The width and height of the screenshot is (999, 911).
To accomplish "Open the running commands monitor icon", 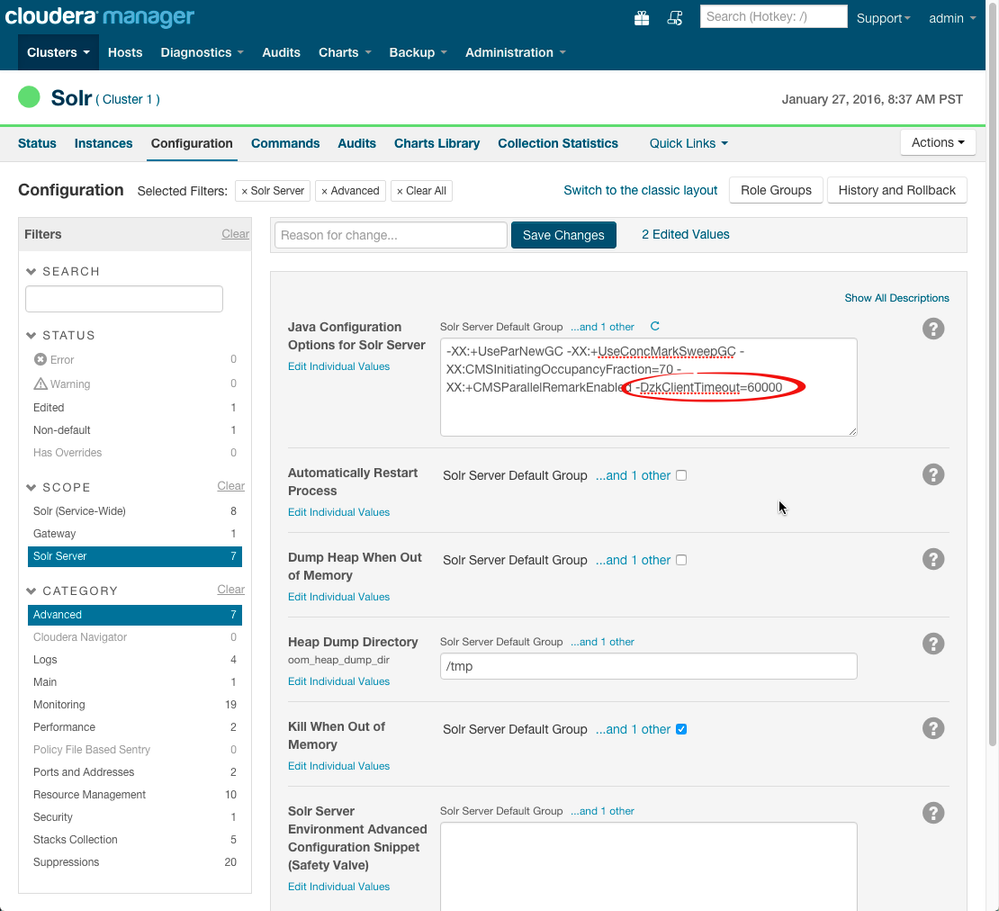I will point(675,18).
